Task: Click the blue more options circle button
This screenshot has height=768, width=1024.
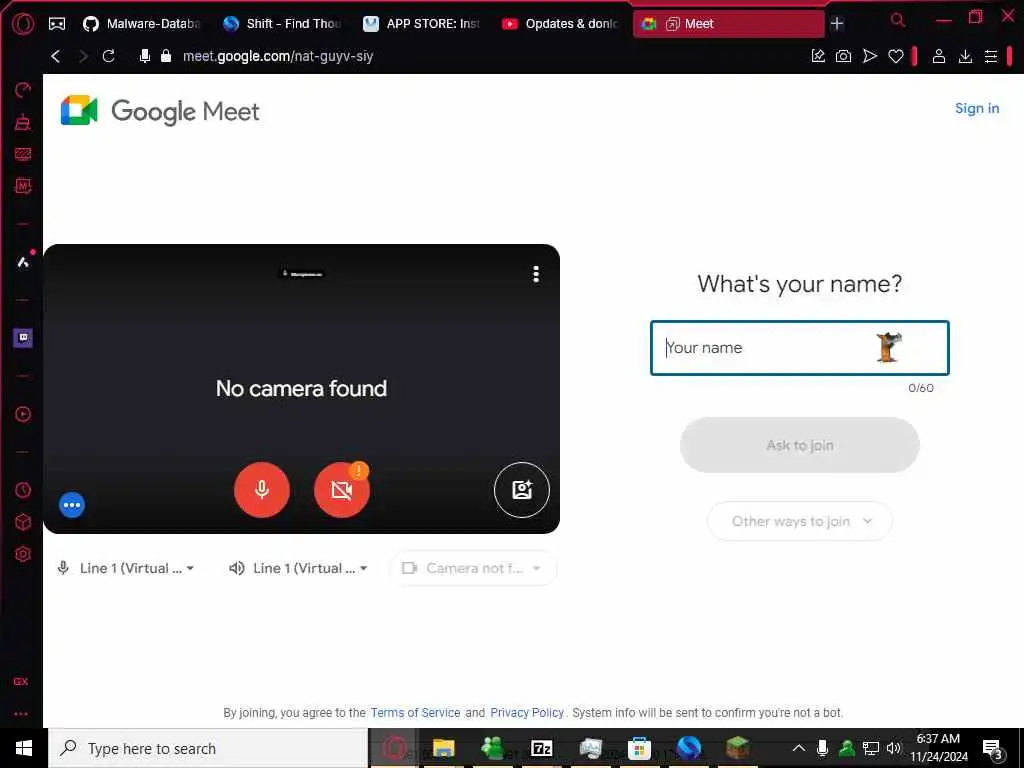Action: (72, 505)
